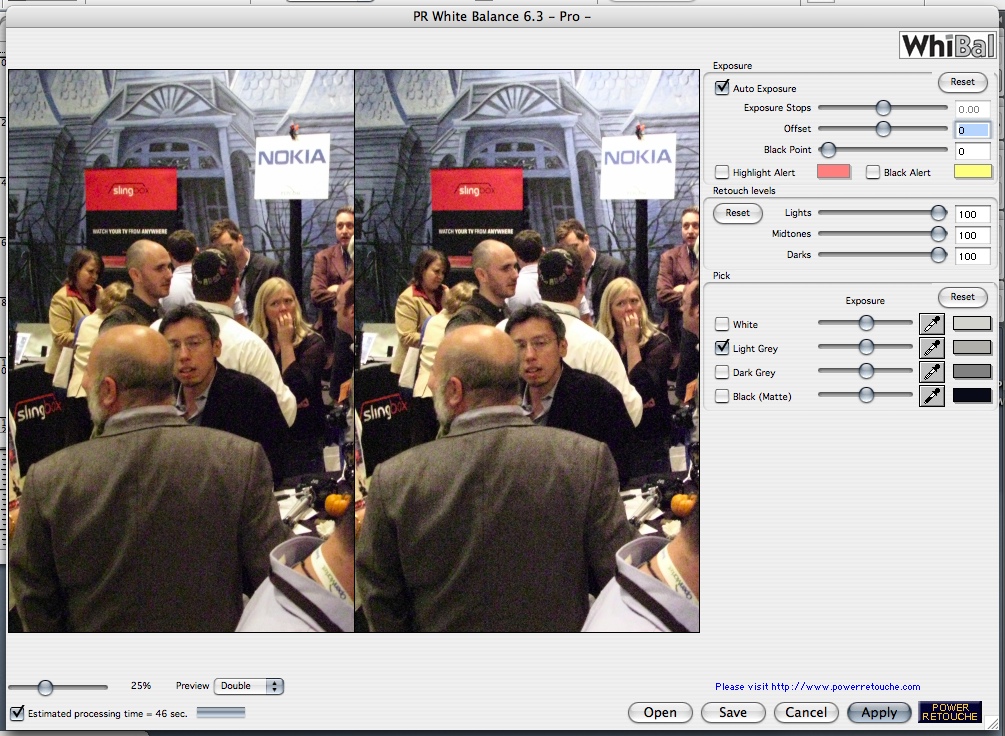Screen dimensions: 1005x736
Task: Click the corrected preview image on right
Action: tap(527, 350)
